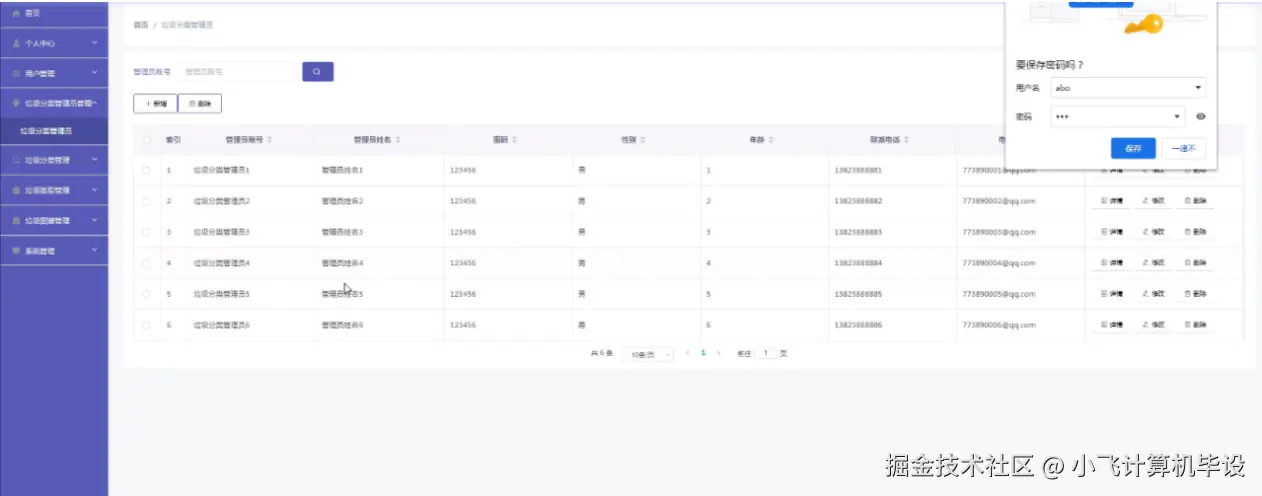1262x496 pixels.
Task: Select page 1 in pagination
Action: click(703, 353)
